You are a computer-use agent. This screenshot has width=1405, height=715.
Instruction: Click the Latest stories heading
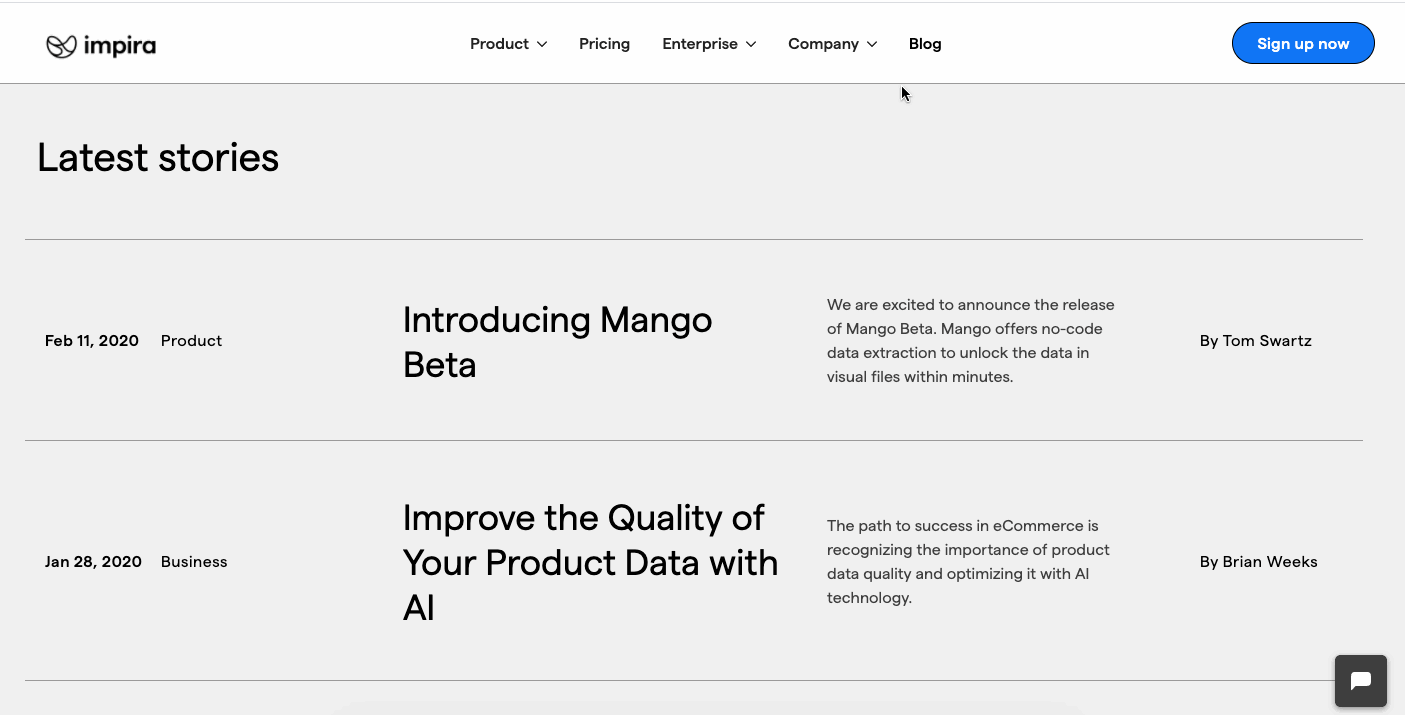tap(158, 158)
